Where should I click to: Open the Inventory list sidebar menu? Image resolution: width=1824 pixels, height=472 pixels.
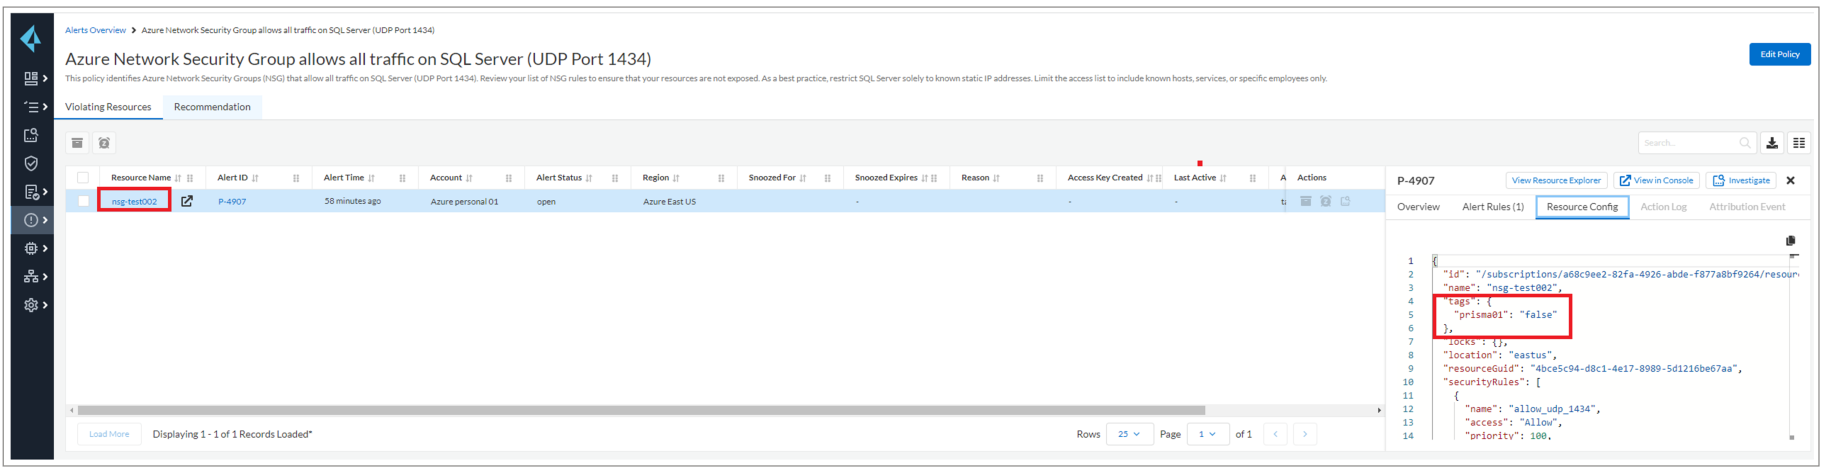point(31,106)
